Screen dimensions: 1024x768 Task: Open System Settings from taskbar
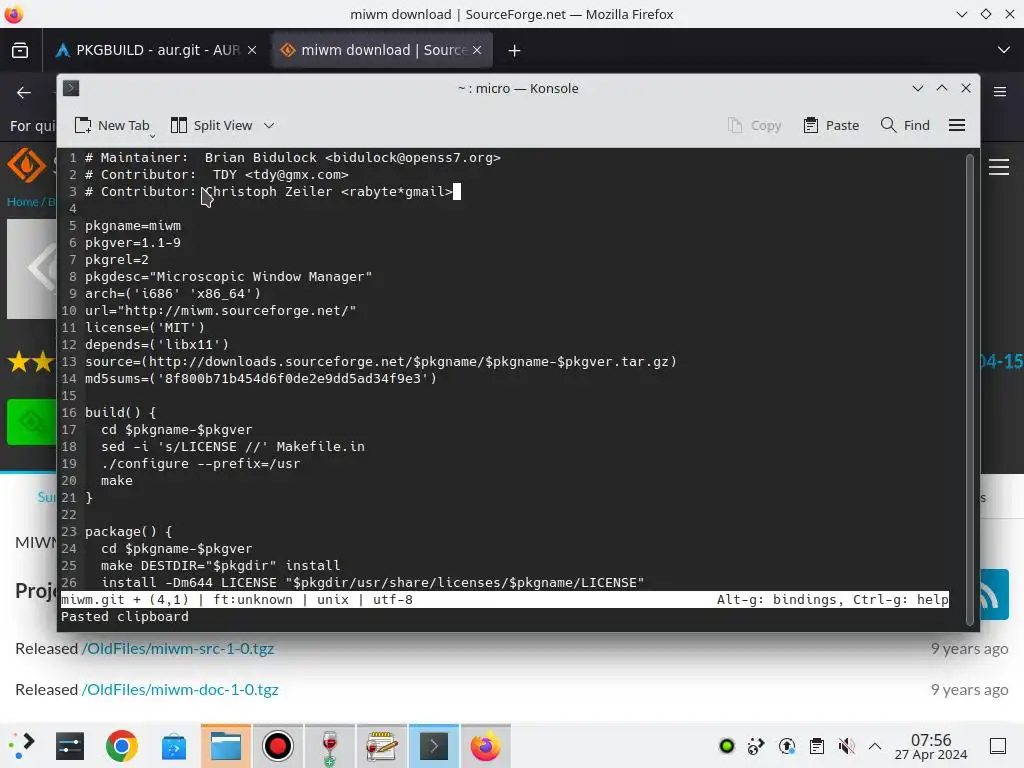(x=70, y=746)
